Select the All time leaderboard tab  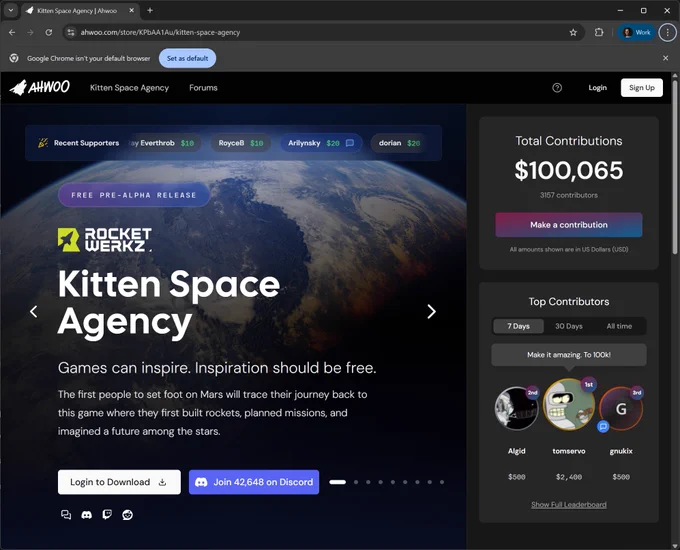point(619,326)
